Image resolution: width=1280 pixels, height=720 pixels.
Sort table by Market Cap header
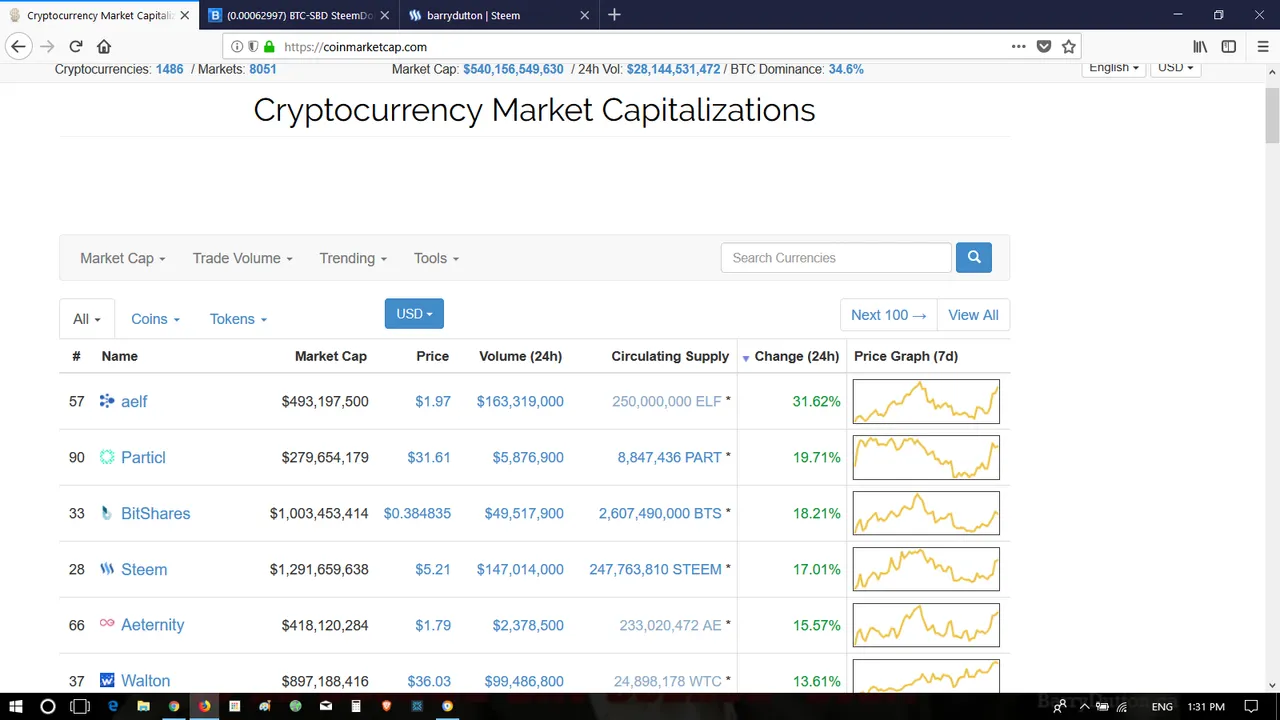pos(330,356)
